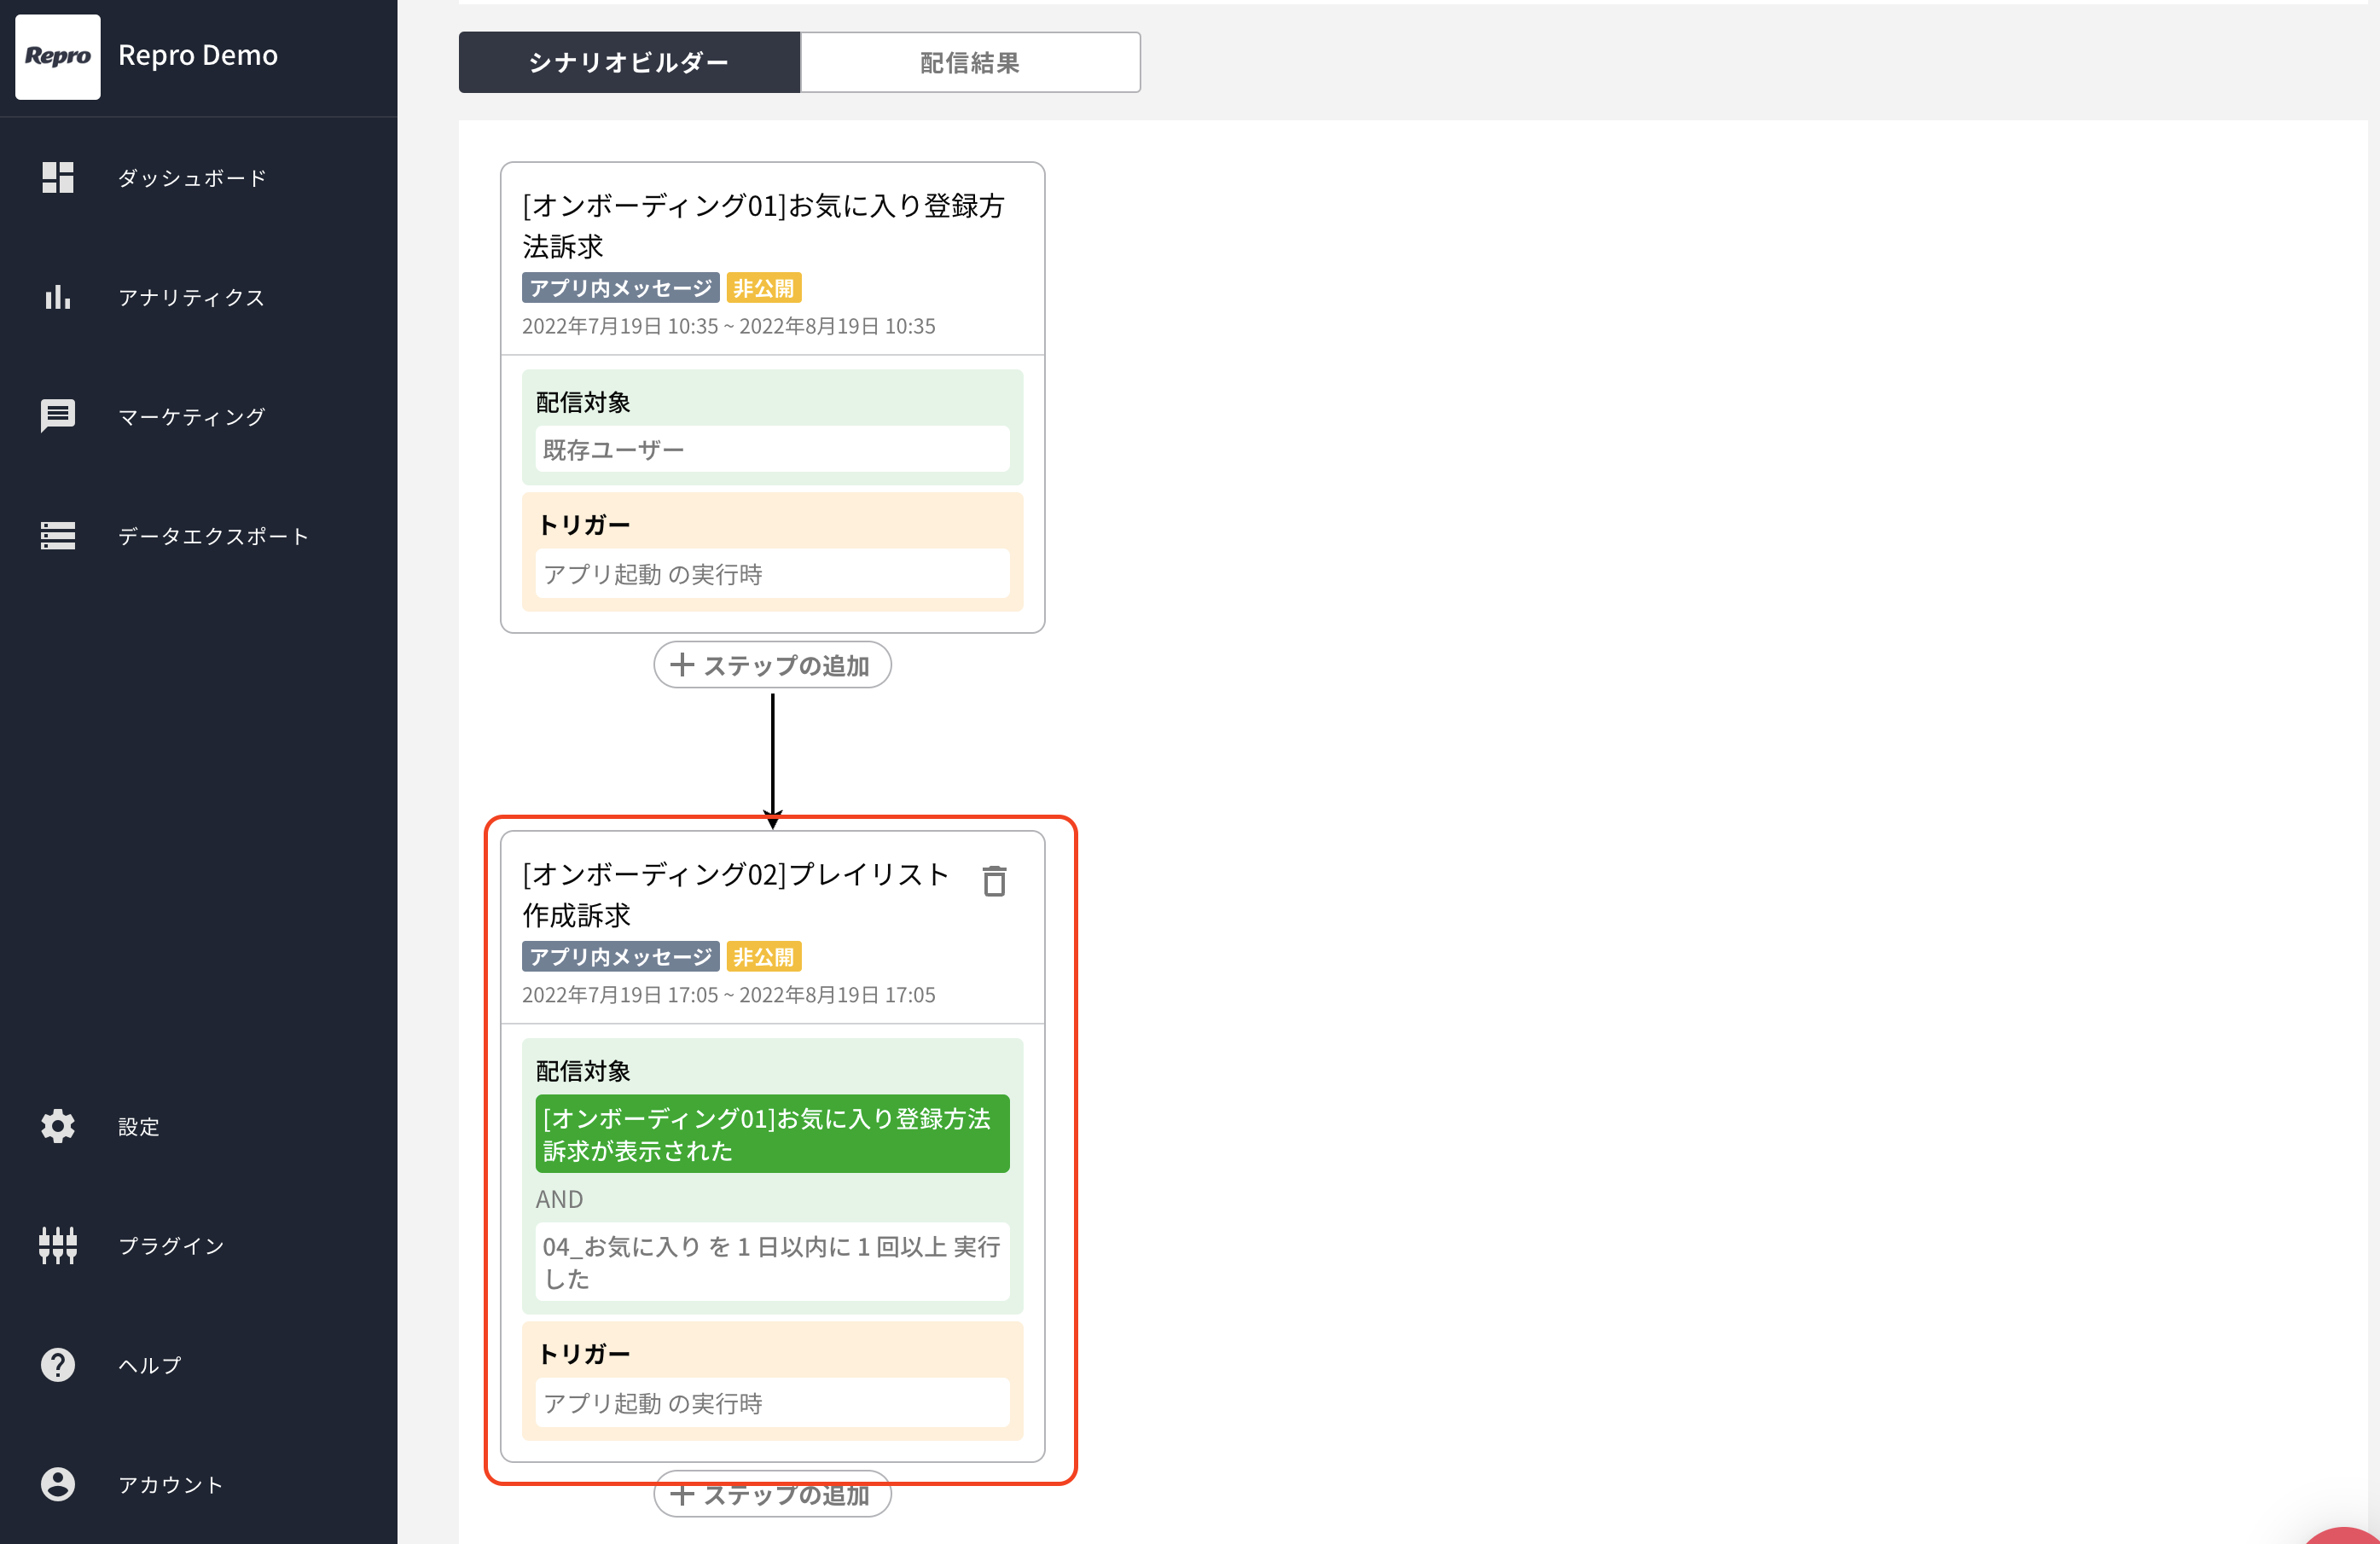The image size is (2380, 1544).
Task: Select プラグイン in the sidebar menu
Action: [171, 1245]
